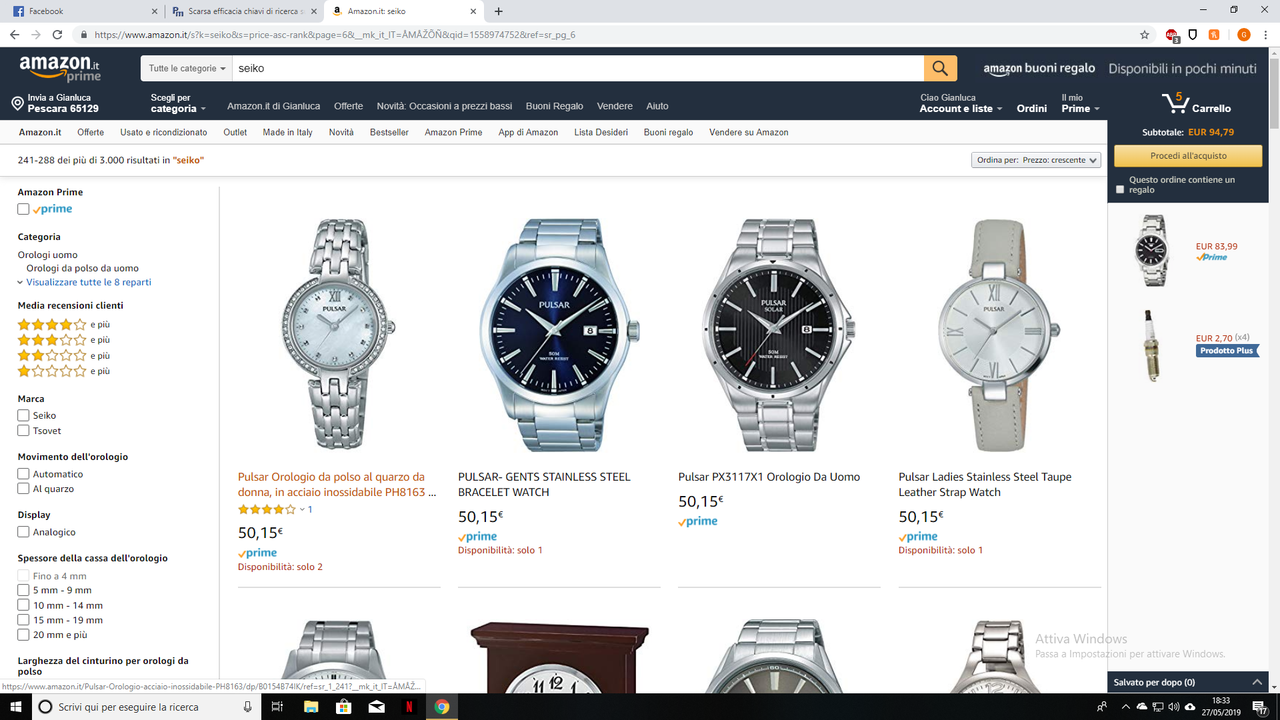Click star rating of first Pulsar watch
This screenshot has width=1280, height=720.
point(267,510)
